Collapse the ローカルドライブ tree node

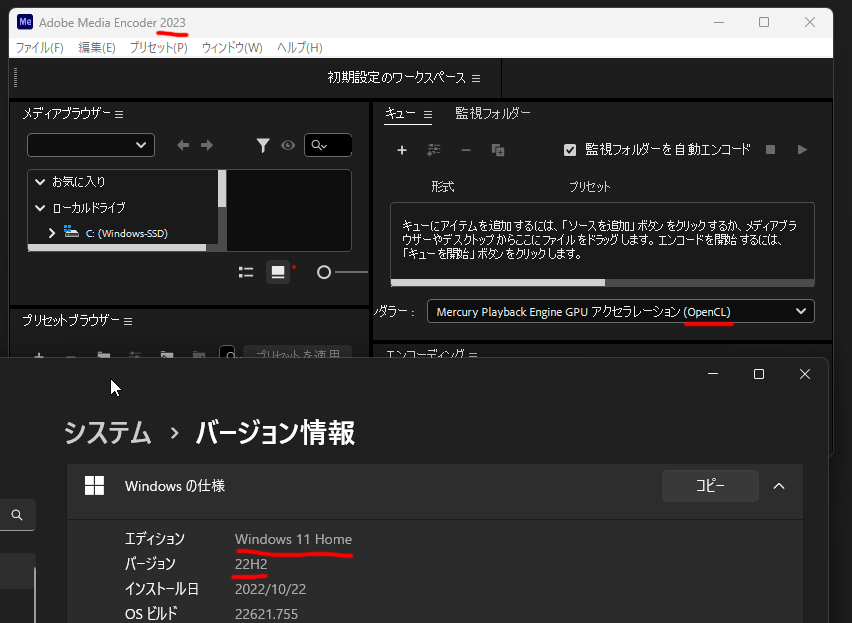tap(40, 207)
